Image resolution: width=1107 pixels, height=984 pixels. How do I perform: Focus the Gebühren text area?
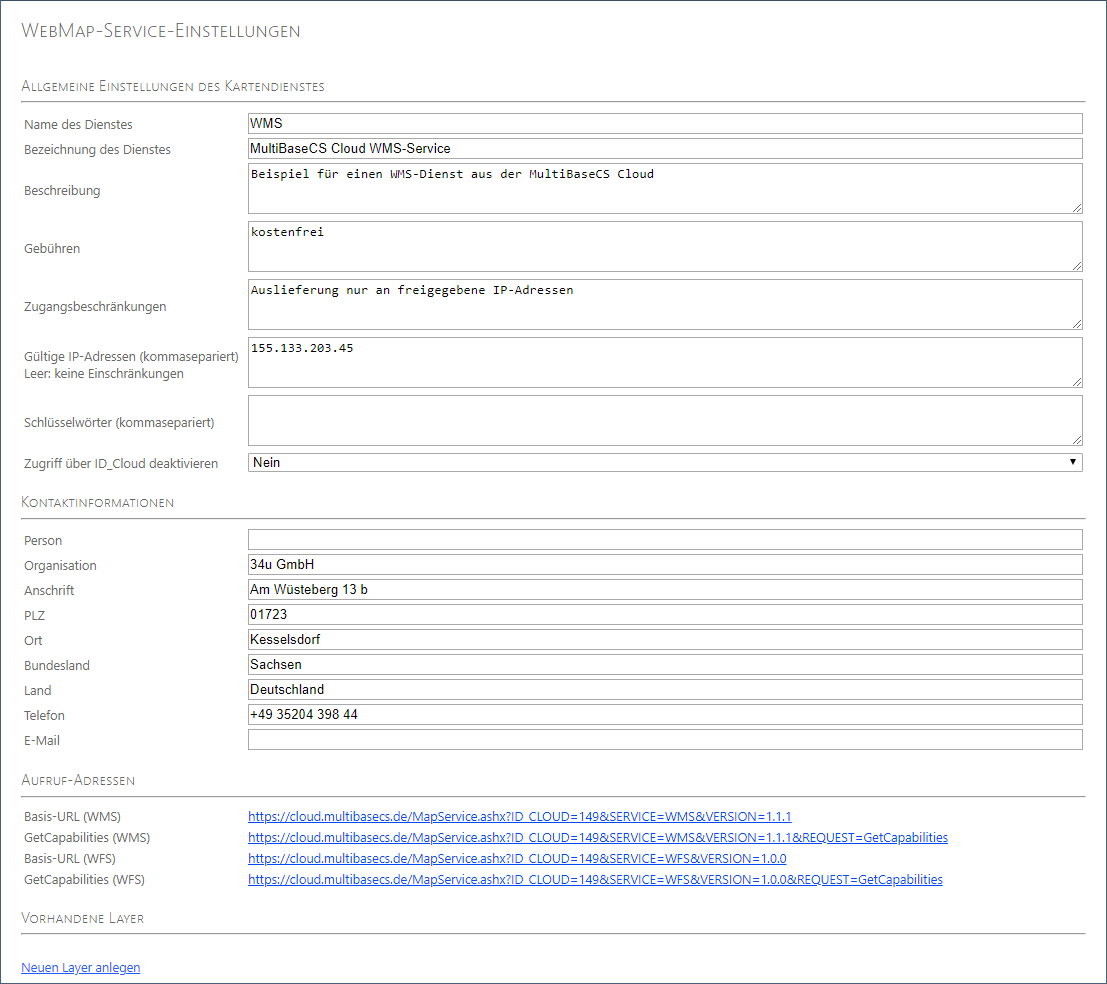click(x=664, y=247)
